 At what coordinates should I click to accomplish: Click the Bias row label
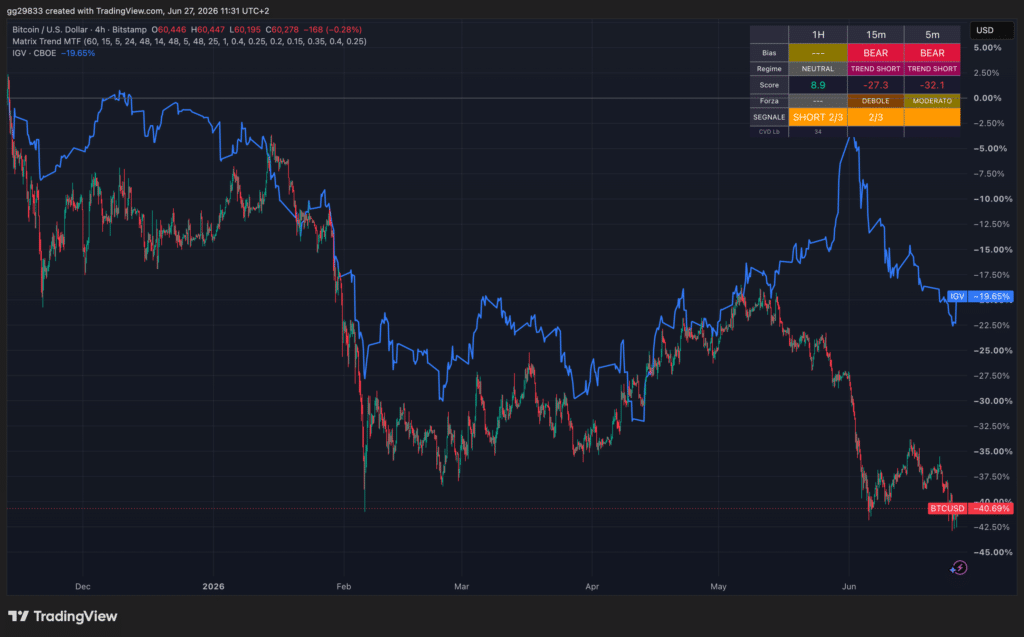click(769, 53)
